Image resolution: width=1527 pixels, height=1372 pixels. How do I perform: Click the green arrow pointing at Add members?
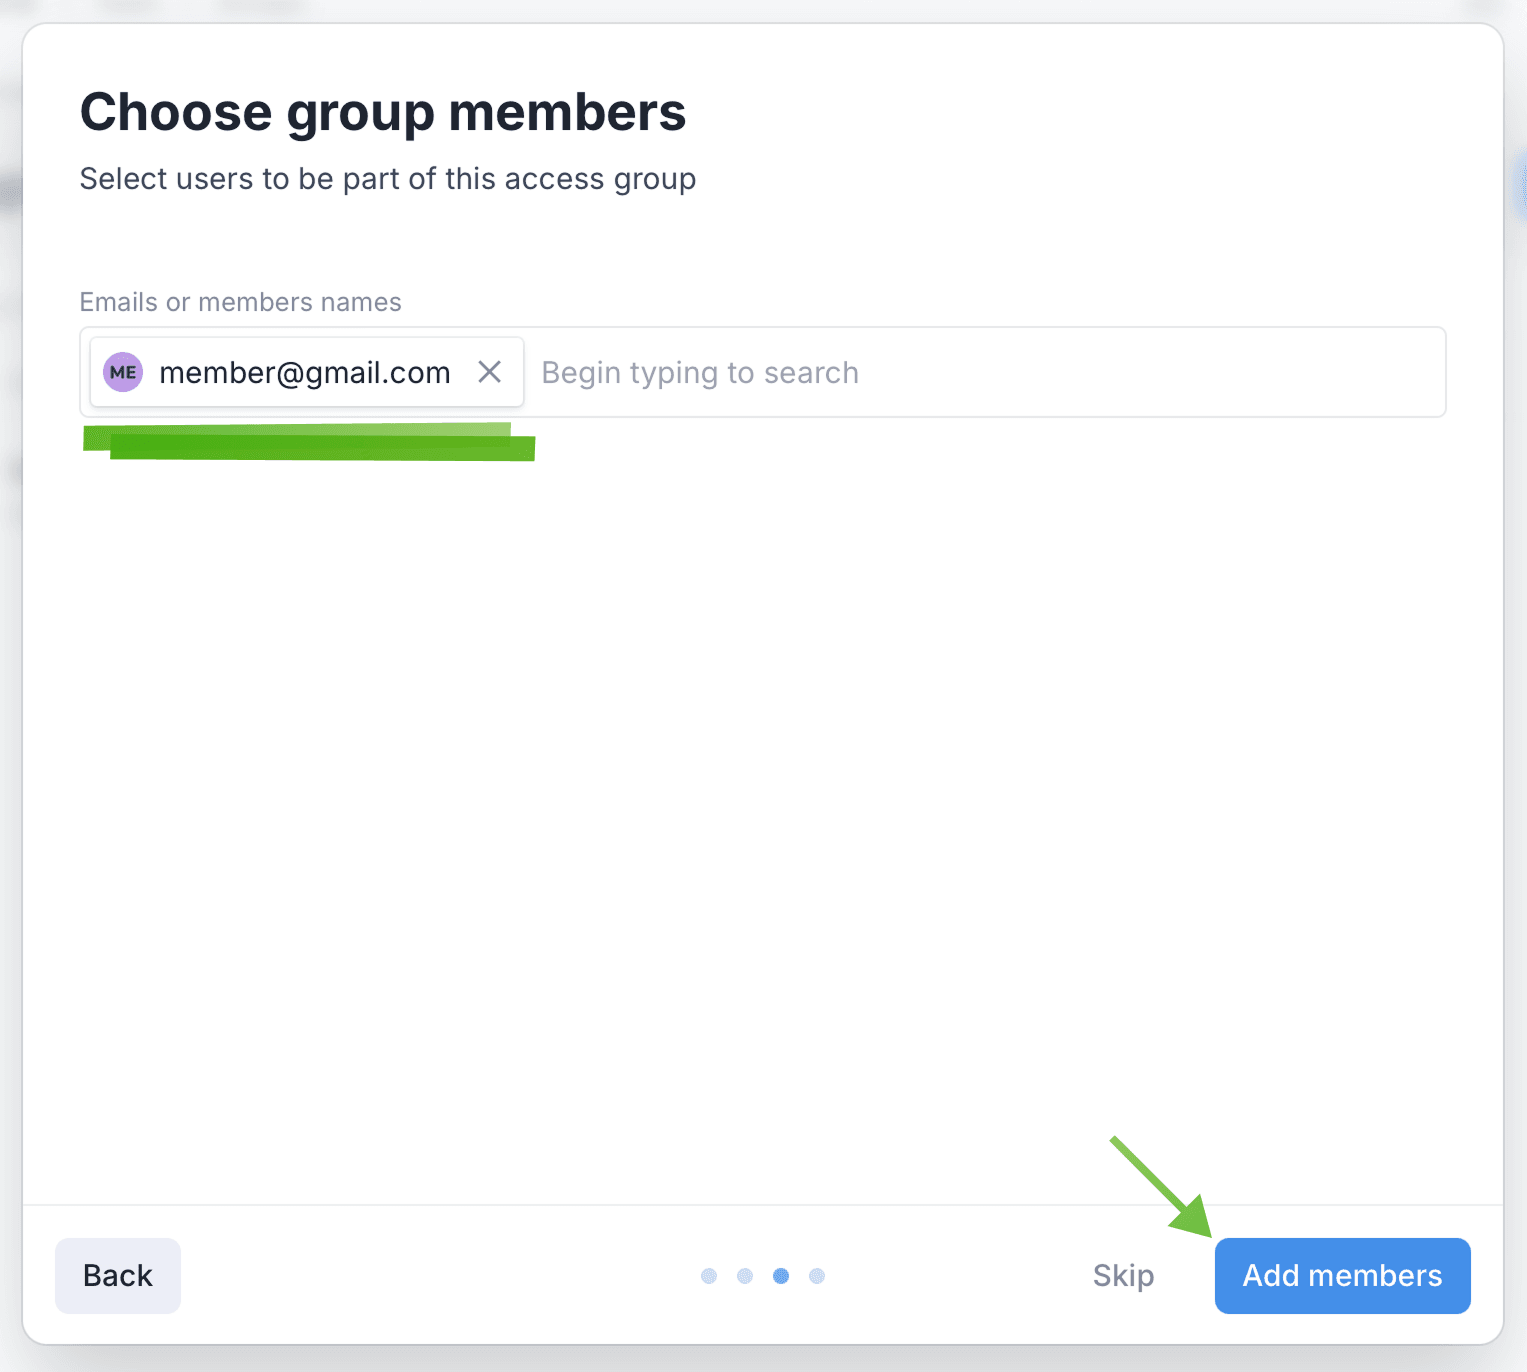click(x=1165, y=1190)
